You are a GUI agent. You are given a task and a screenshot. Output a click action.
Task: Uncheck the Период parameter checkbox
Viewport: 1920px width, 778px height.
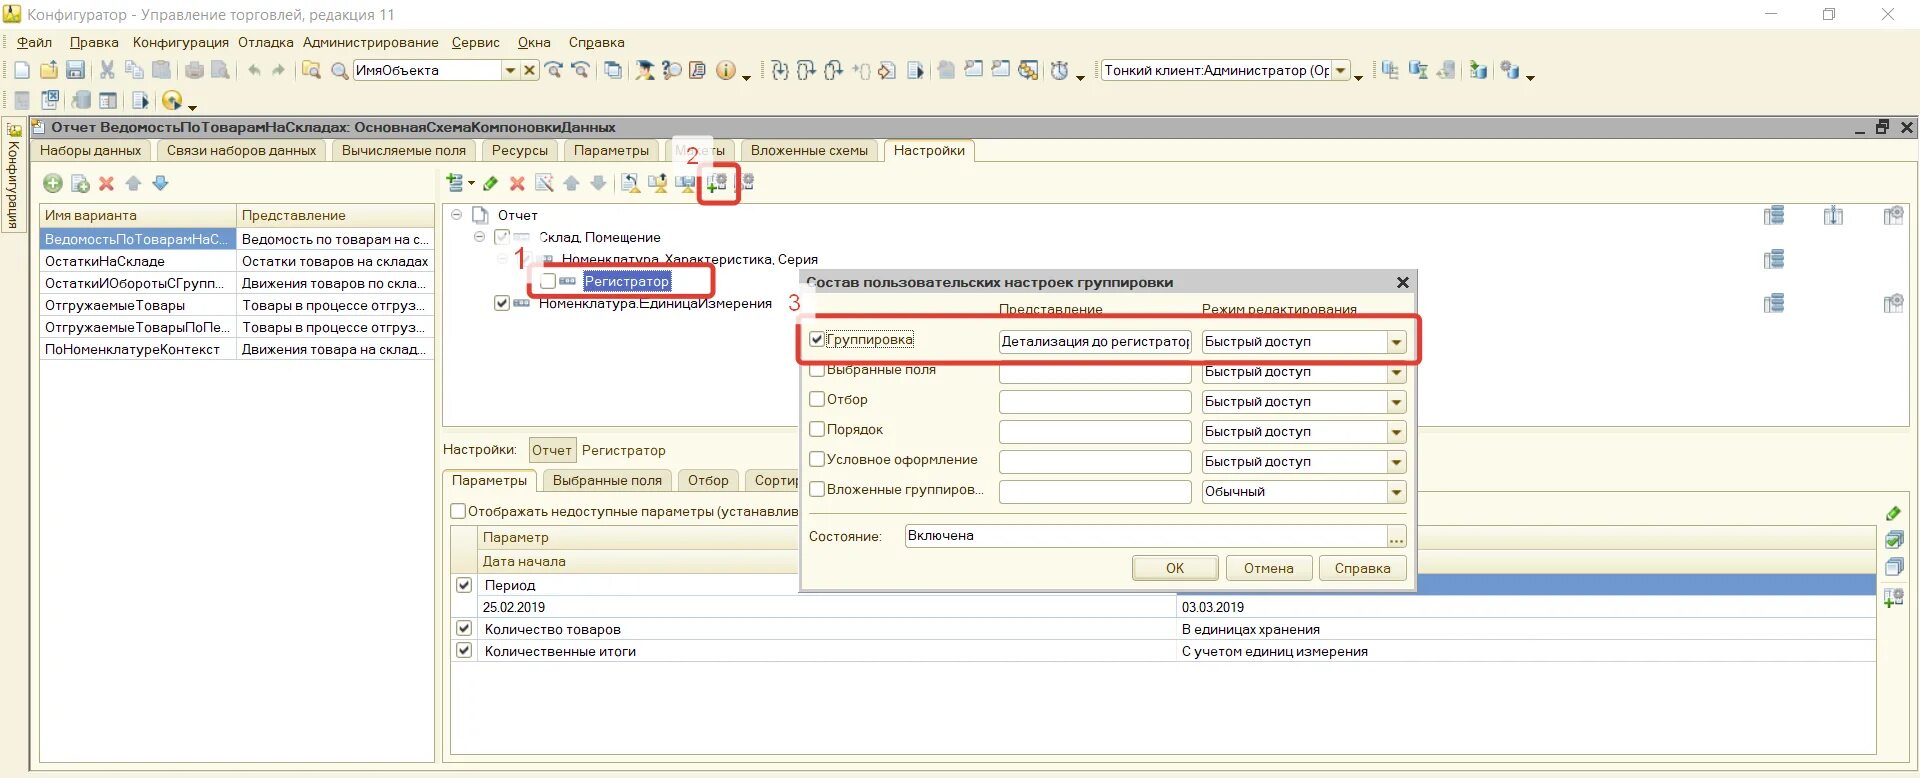pos(464,585)
